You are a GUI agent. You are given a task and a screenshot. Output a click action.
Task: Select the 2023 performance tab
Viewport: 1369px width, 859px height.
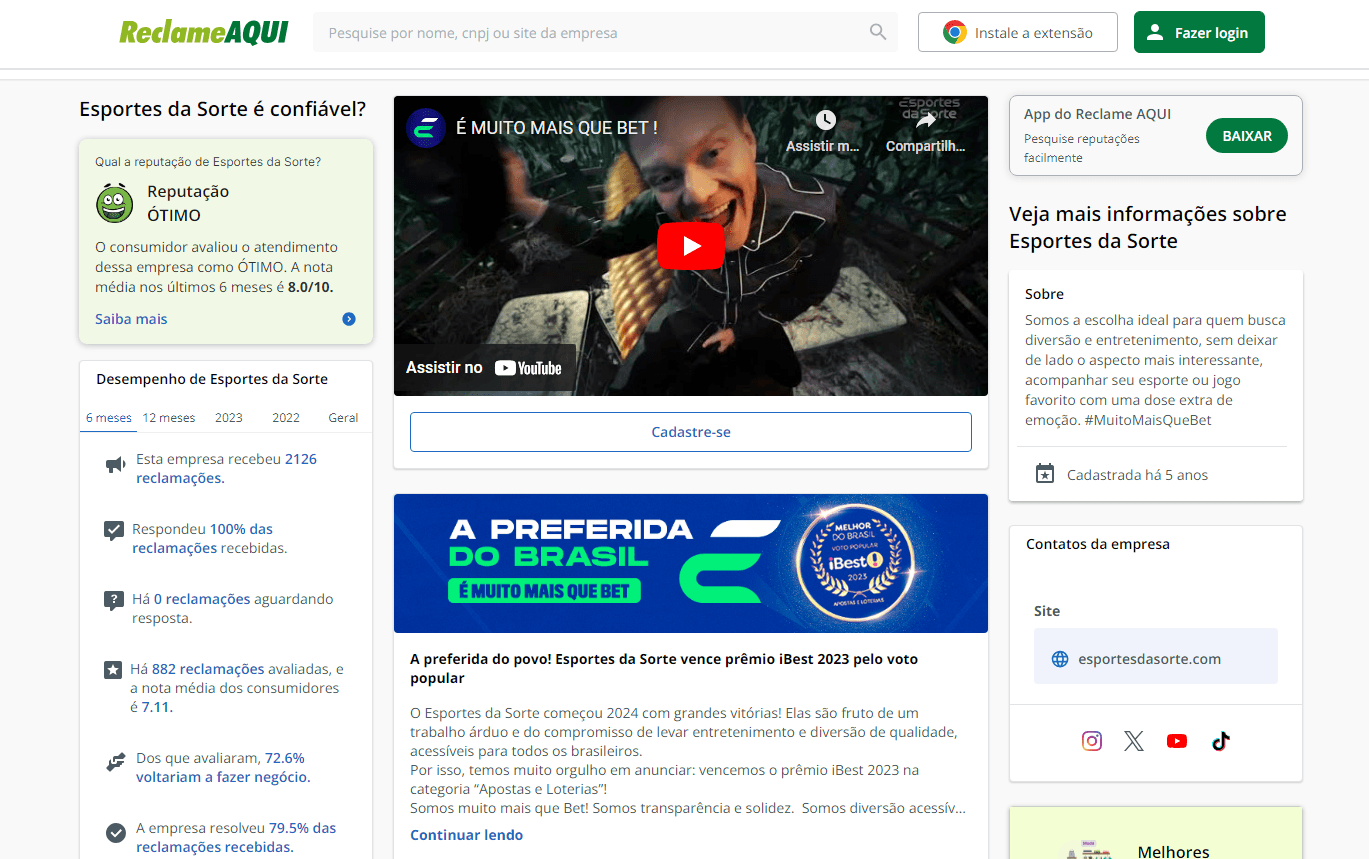(x=229, y=418)
